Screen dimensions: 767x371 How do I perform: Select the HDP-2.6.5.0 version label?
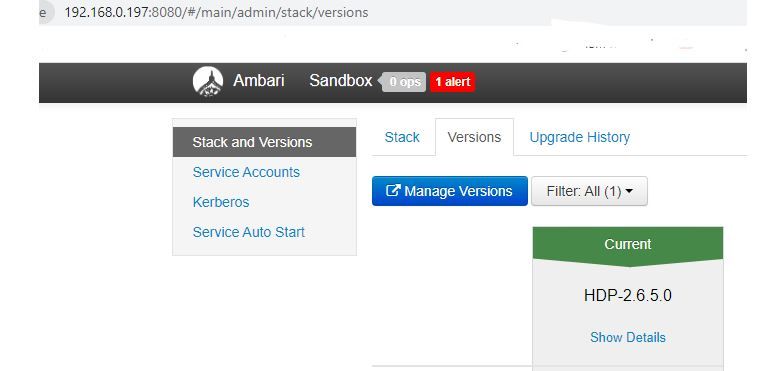628,296
